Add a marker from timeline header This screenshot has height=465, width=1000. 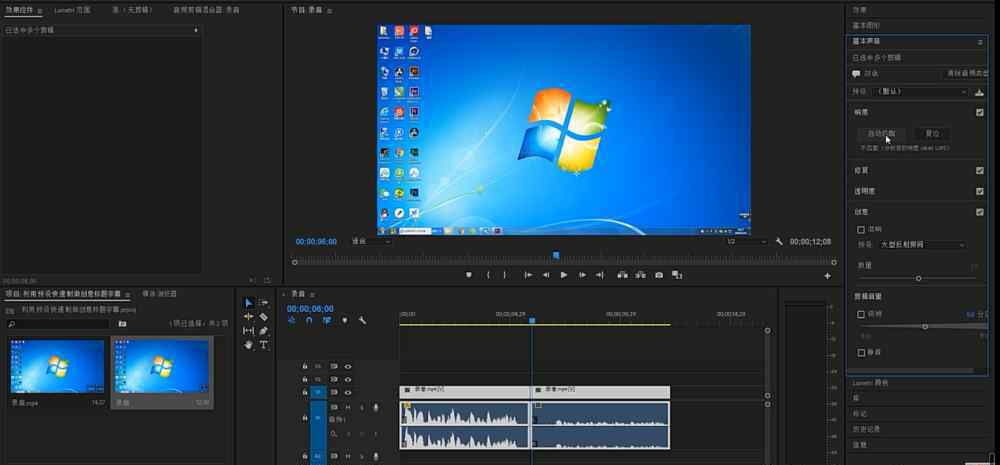(x=344, y=320)
